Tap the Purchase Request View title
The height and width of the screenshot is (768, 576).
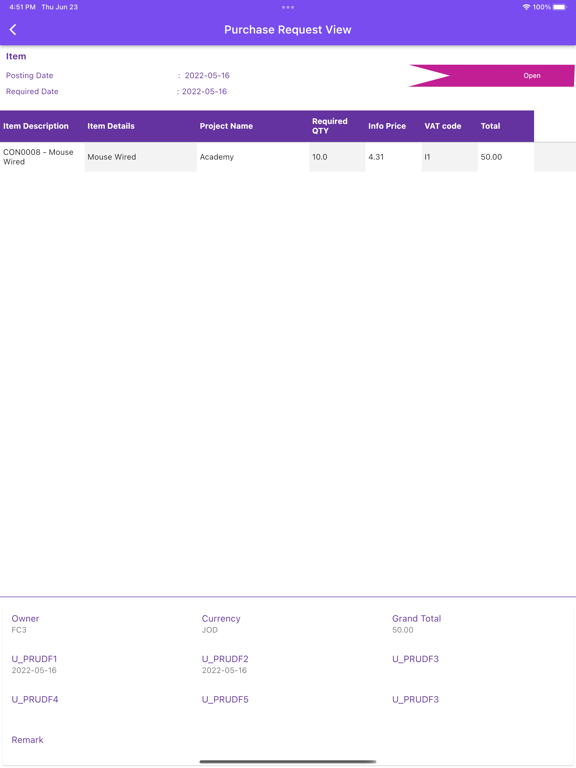[288, 30]
